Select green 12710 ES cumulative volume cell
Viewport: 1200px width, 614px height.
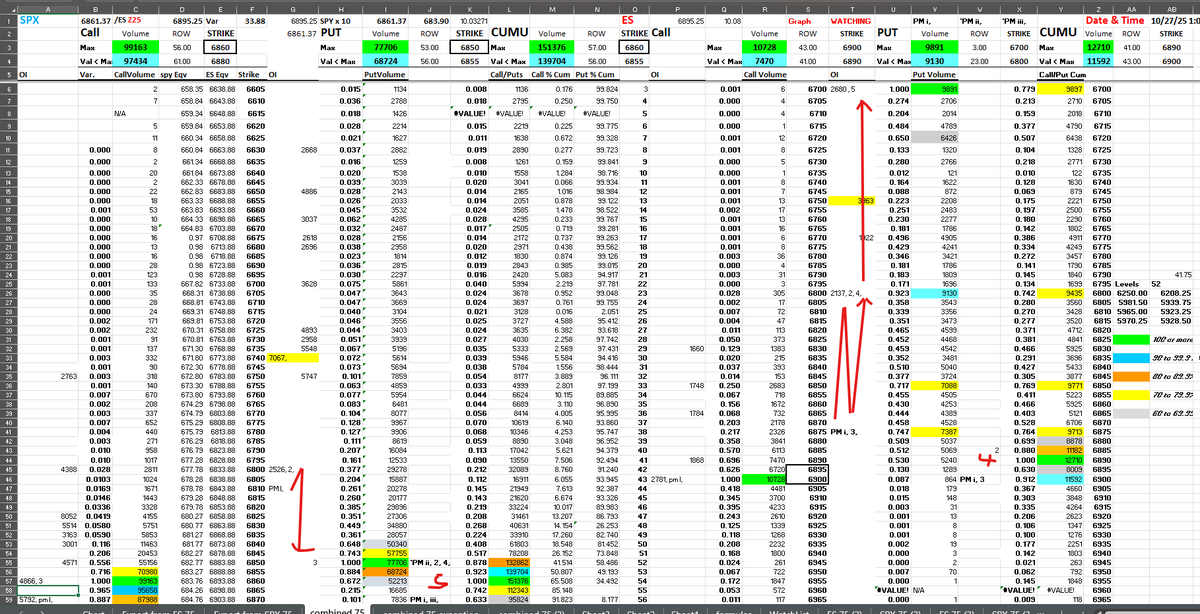tap(1098, 47)
